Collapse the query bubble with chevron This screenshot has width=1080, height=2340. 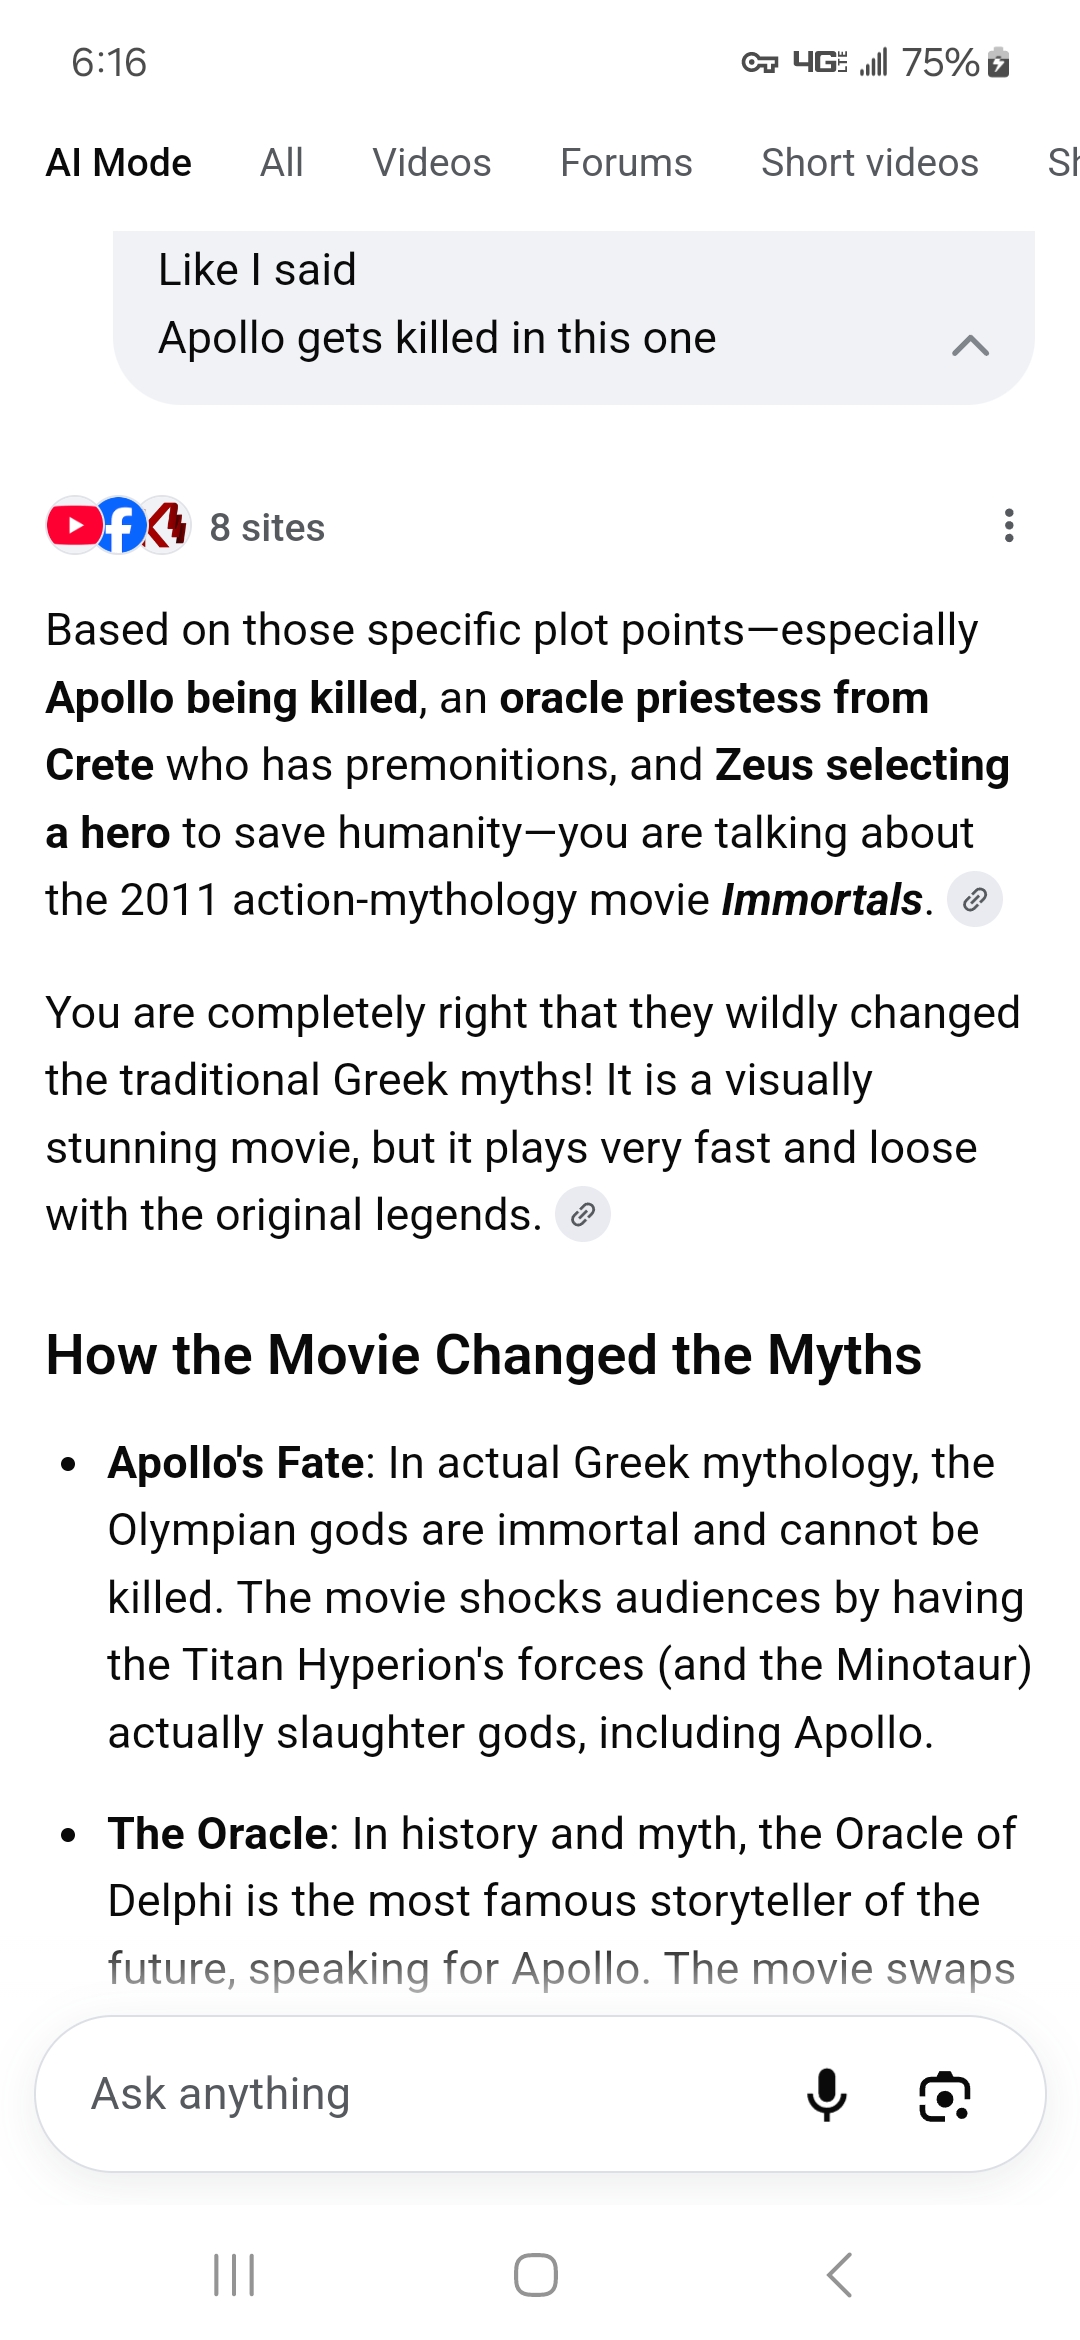pos(970,345)
